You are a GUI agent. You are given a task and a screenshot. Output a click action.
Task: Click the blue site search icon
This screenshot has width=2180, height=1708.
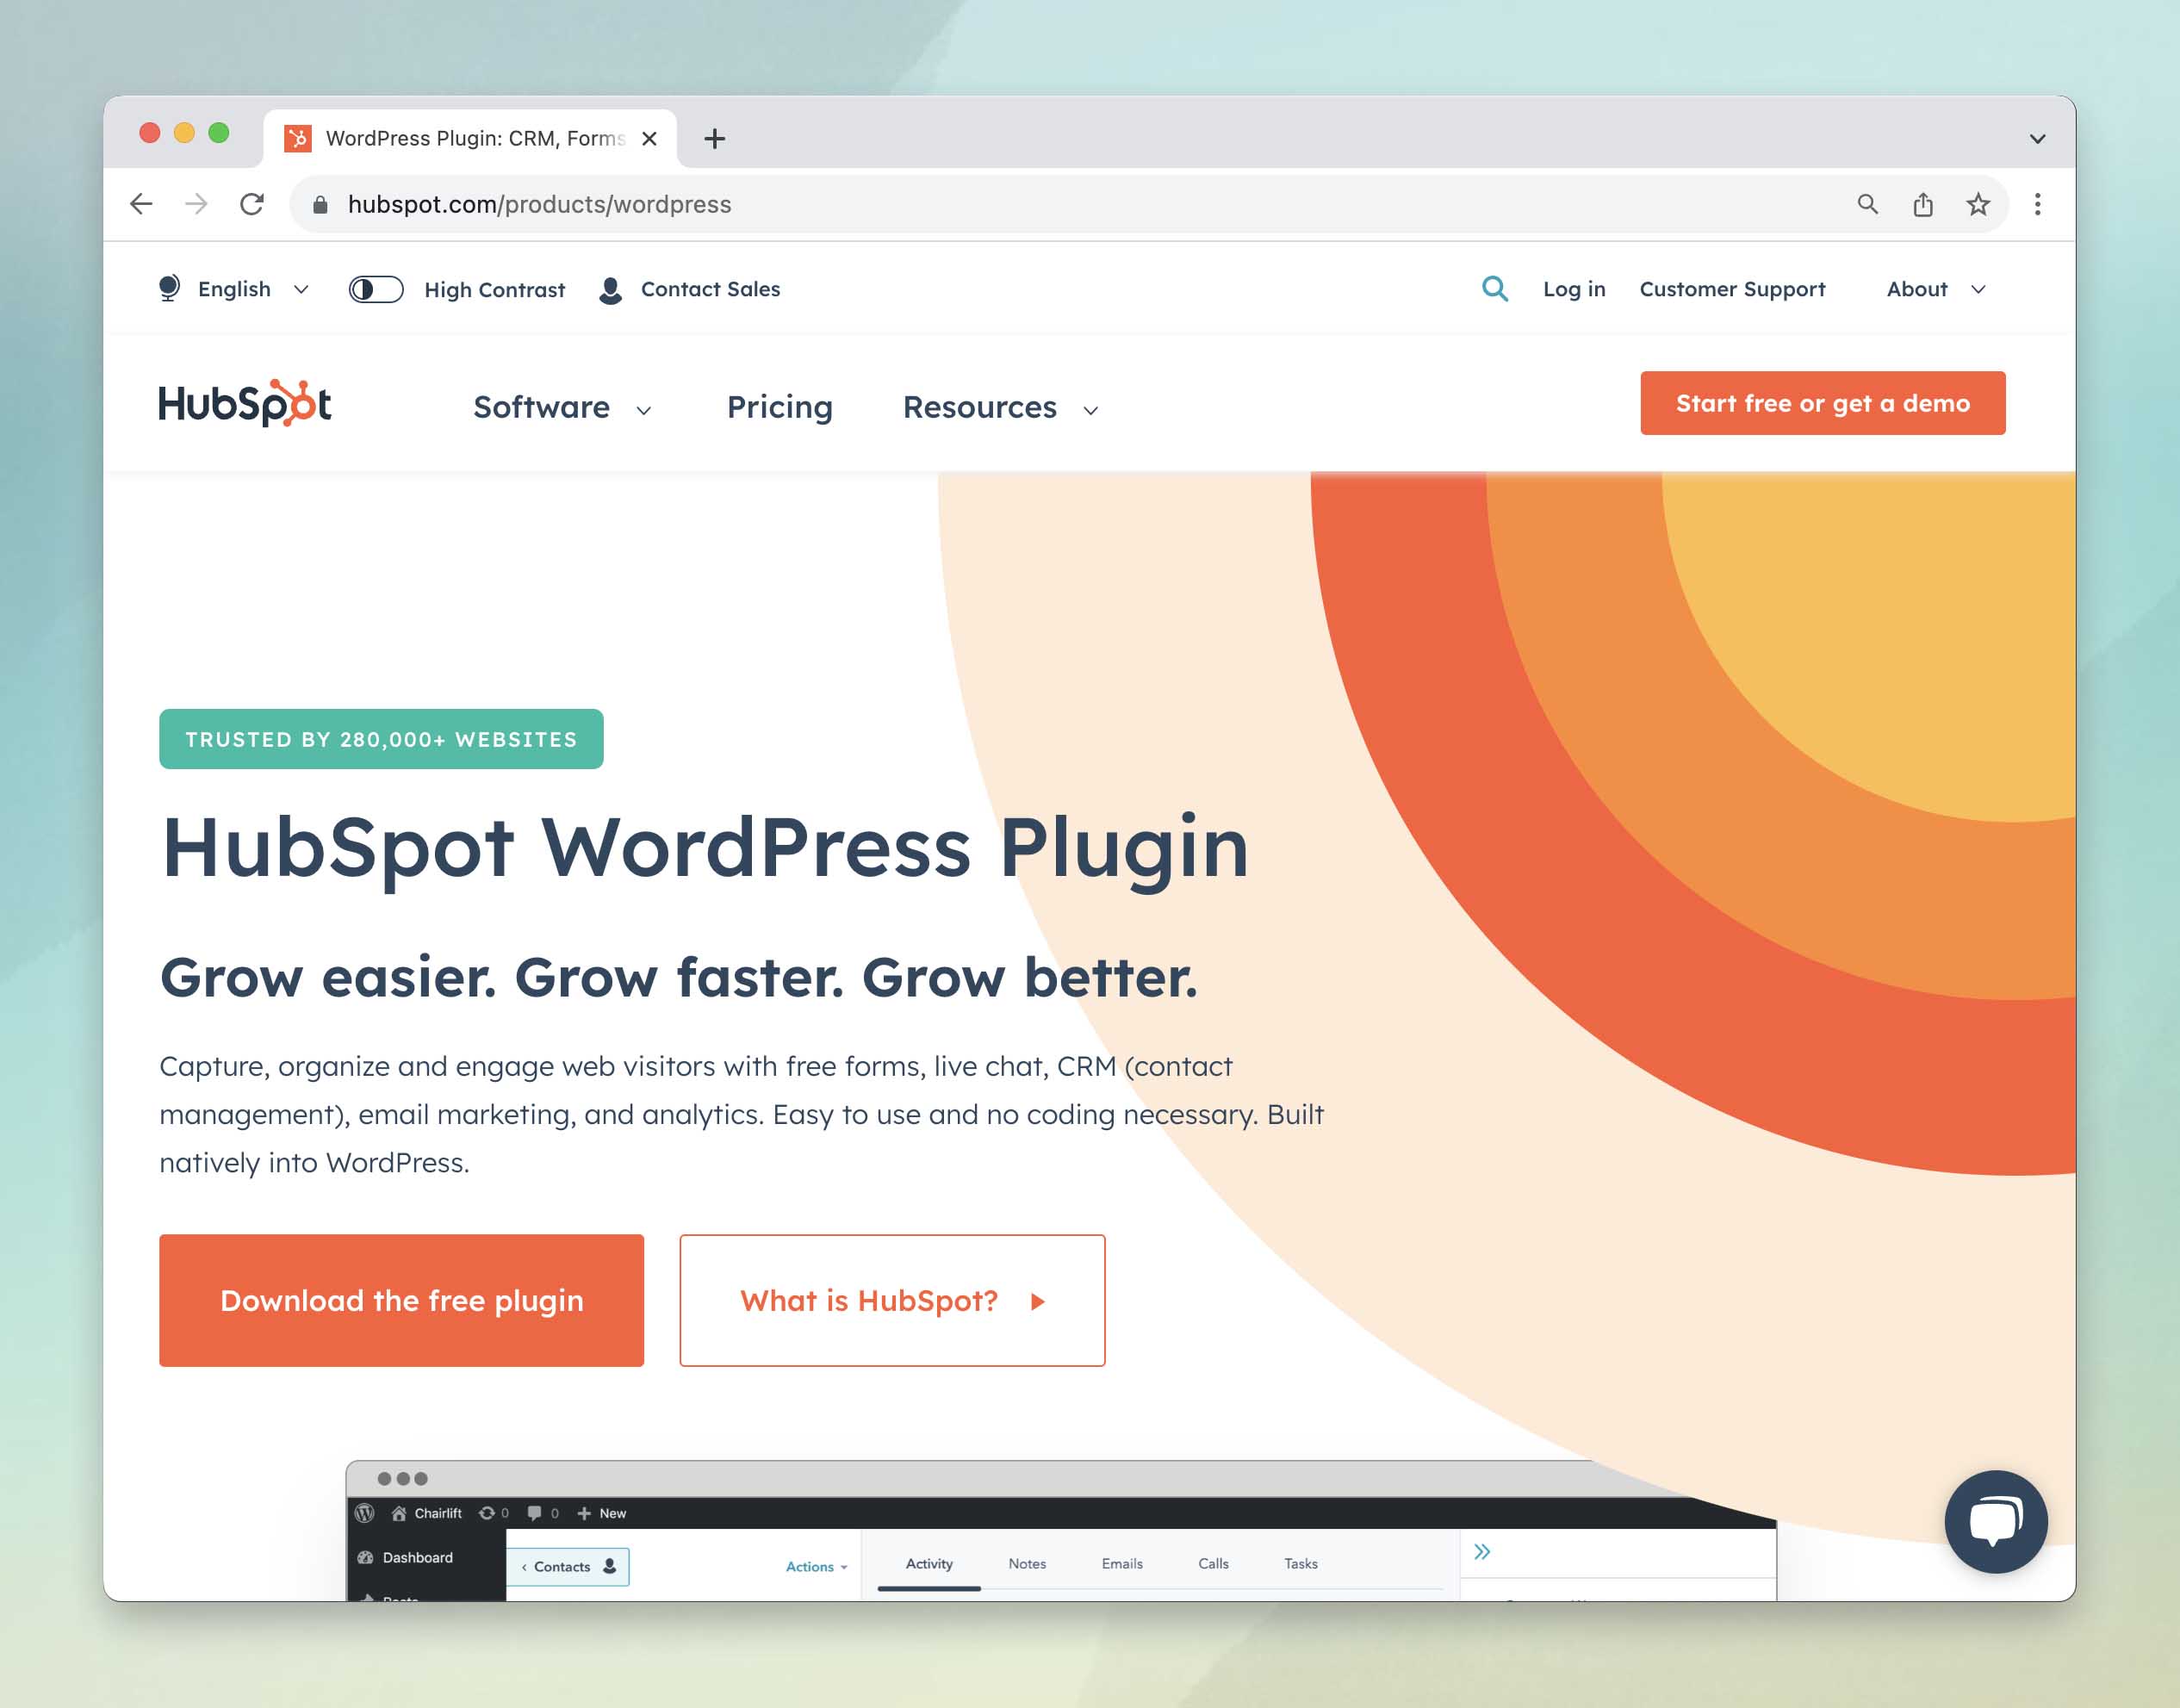(x=1494, y=288)
